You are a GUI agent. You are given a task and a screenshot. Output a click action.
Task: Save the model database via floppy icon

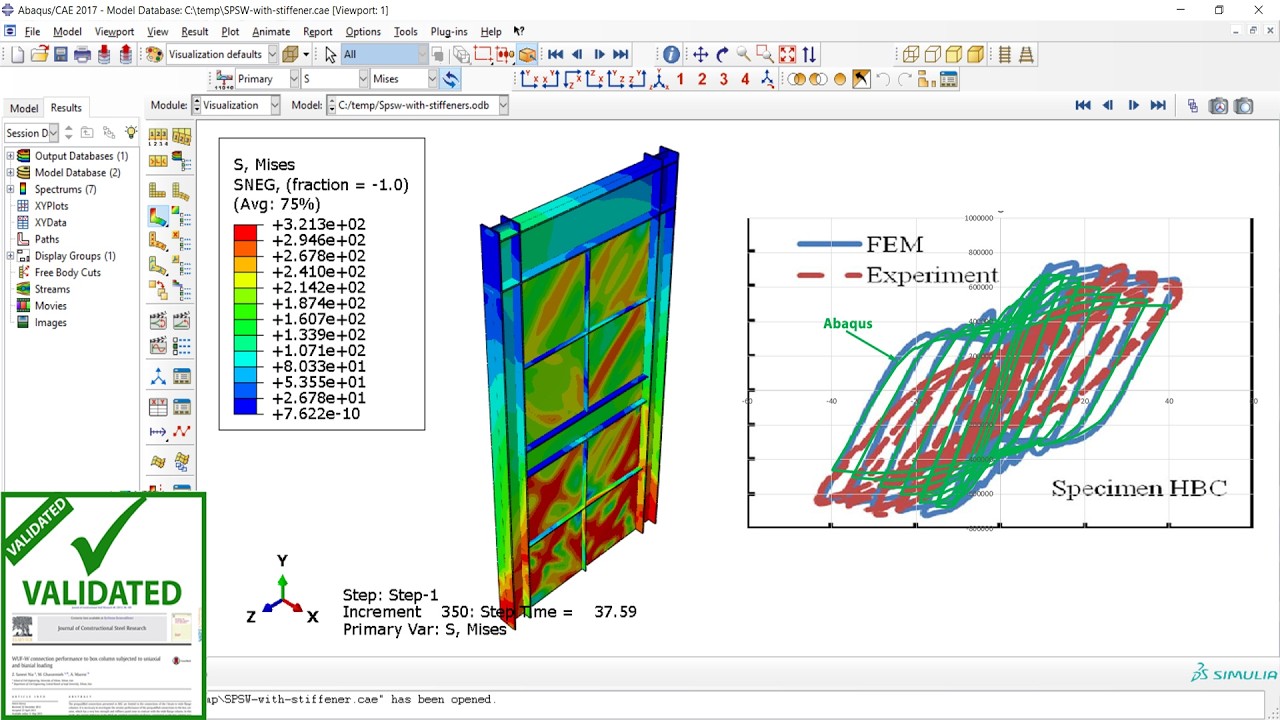pos(61,55)
